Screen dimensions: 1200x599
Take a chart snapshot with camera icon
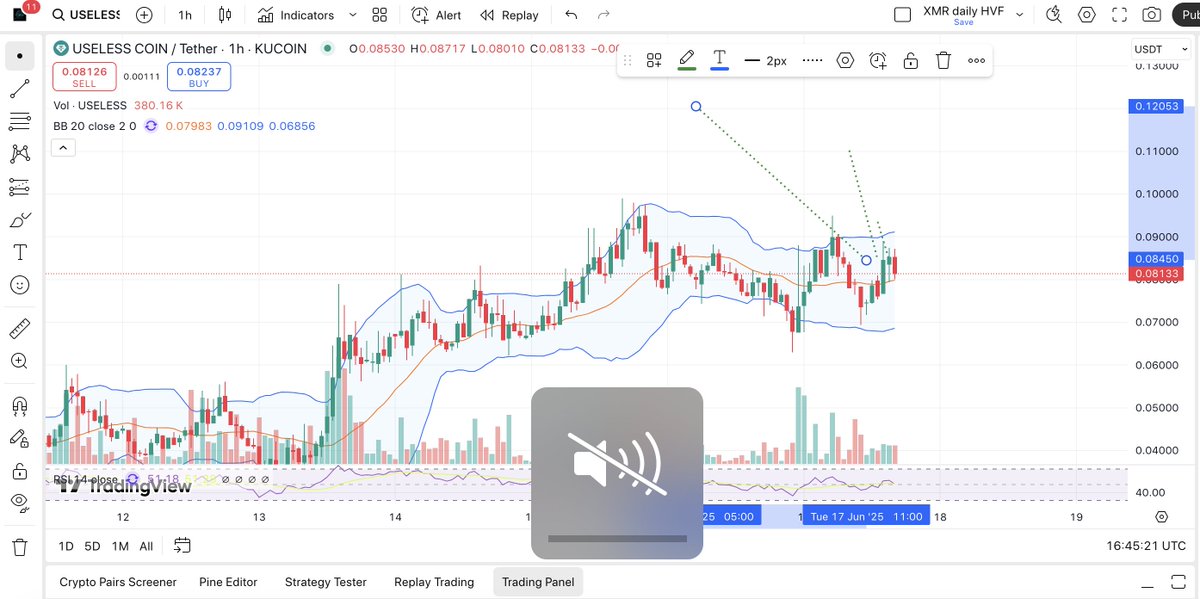pyautogui.click(x=1152, y=15)
